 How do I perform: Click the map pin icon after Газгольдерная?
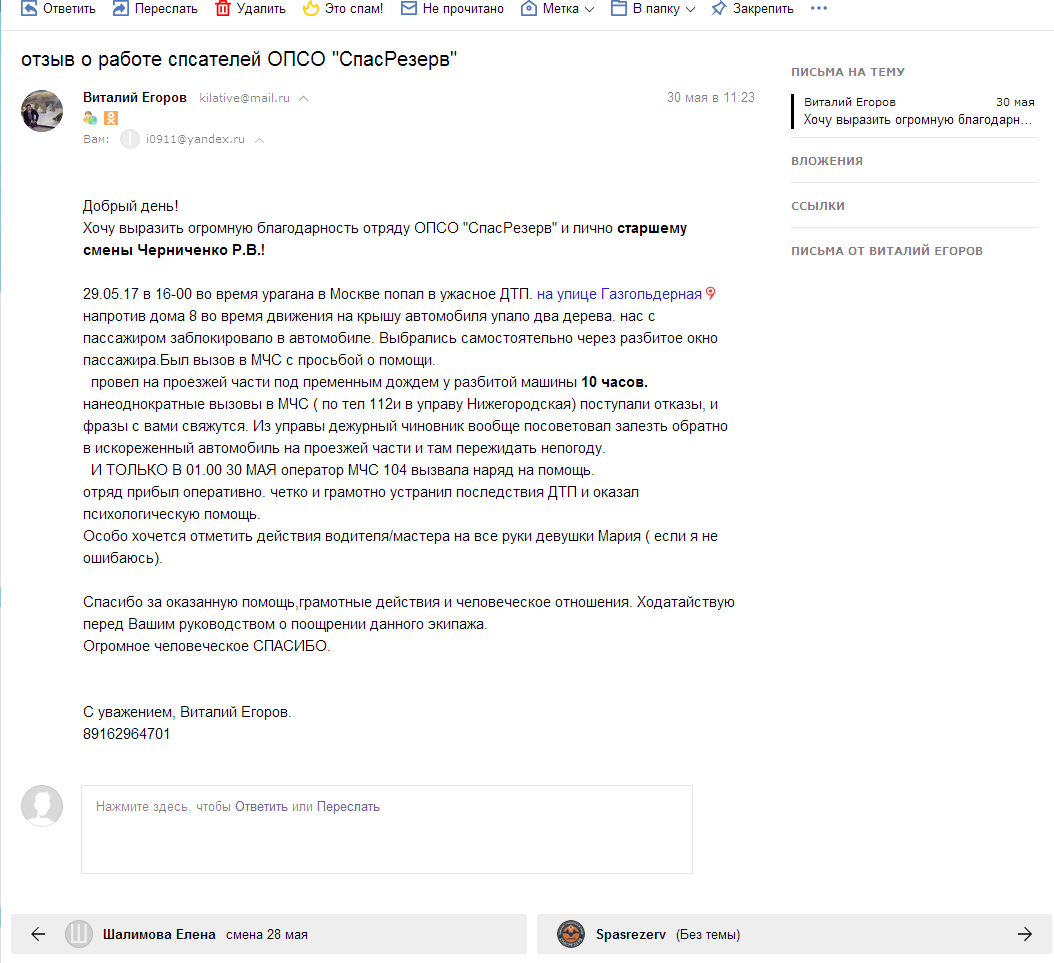click(711, 294)
